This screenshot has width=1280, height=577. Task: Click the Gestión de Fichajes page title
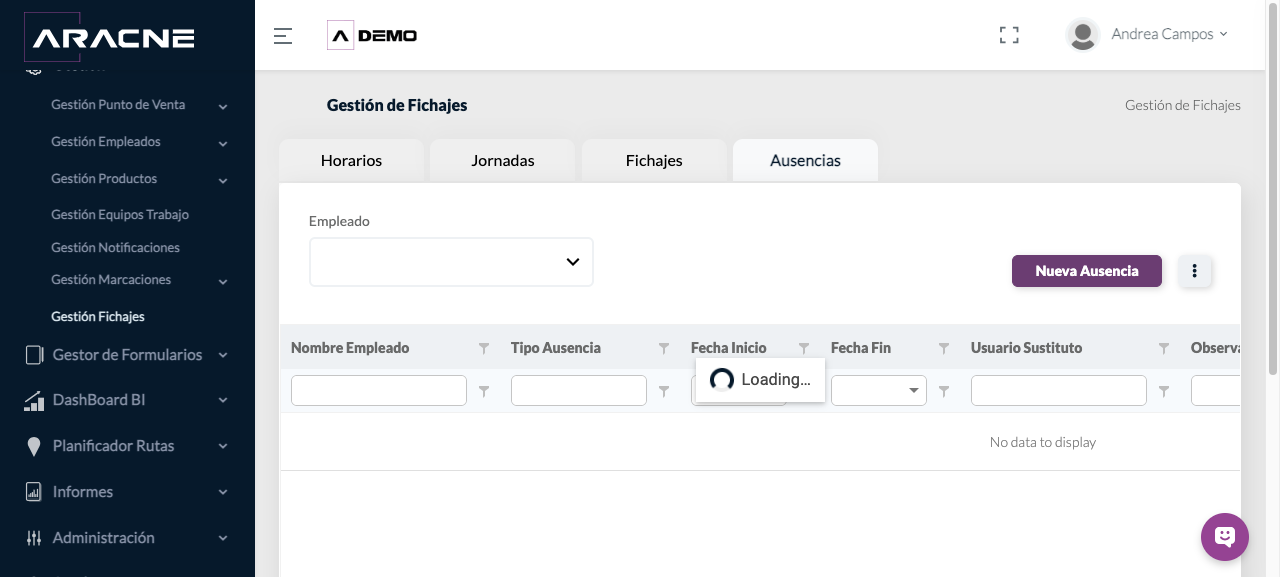397,105
